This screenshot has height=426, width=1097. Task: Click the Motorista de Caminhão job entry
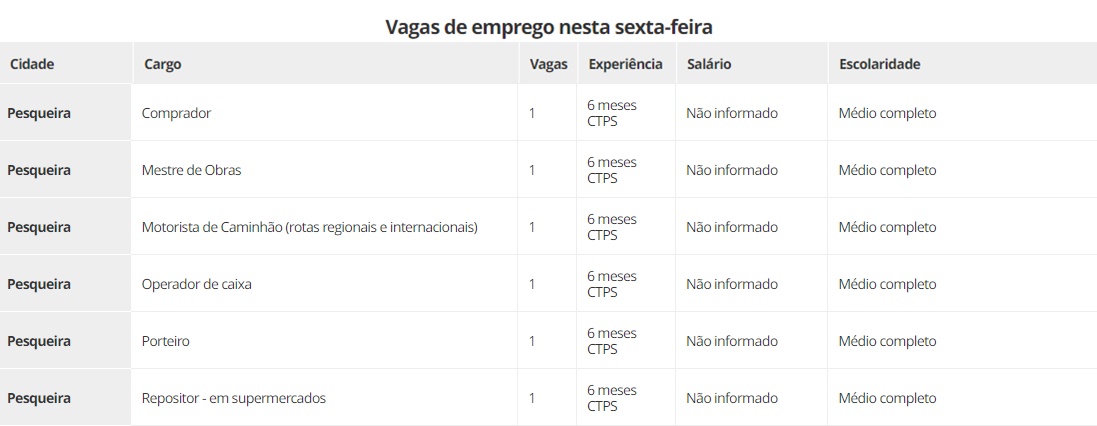point(309,227)
